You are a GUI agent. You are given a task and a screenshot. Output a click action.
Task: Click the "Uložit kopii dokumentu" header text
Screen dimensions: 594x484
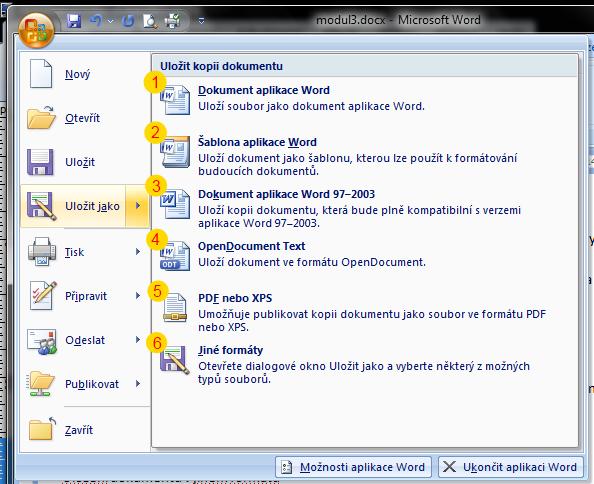pyautogui.click(x=222, y=66)
